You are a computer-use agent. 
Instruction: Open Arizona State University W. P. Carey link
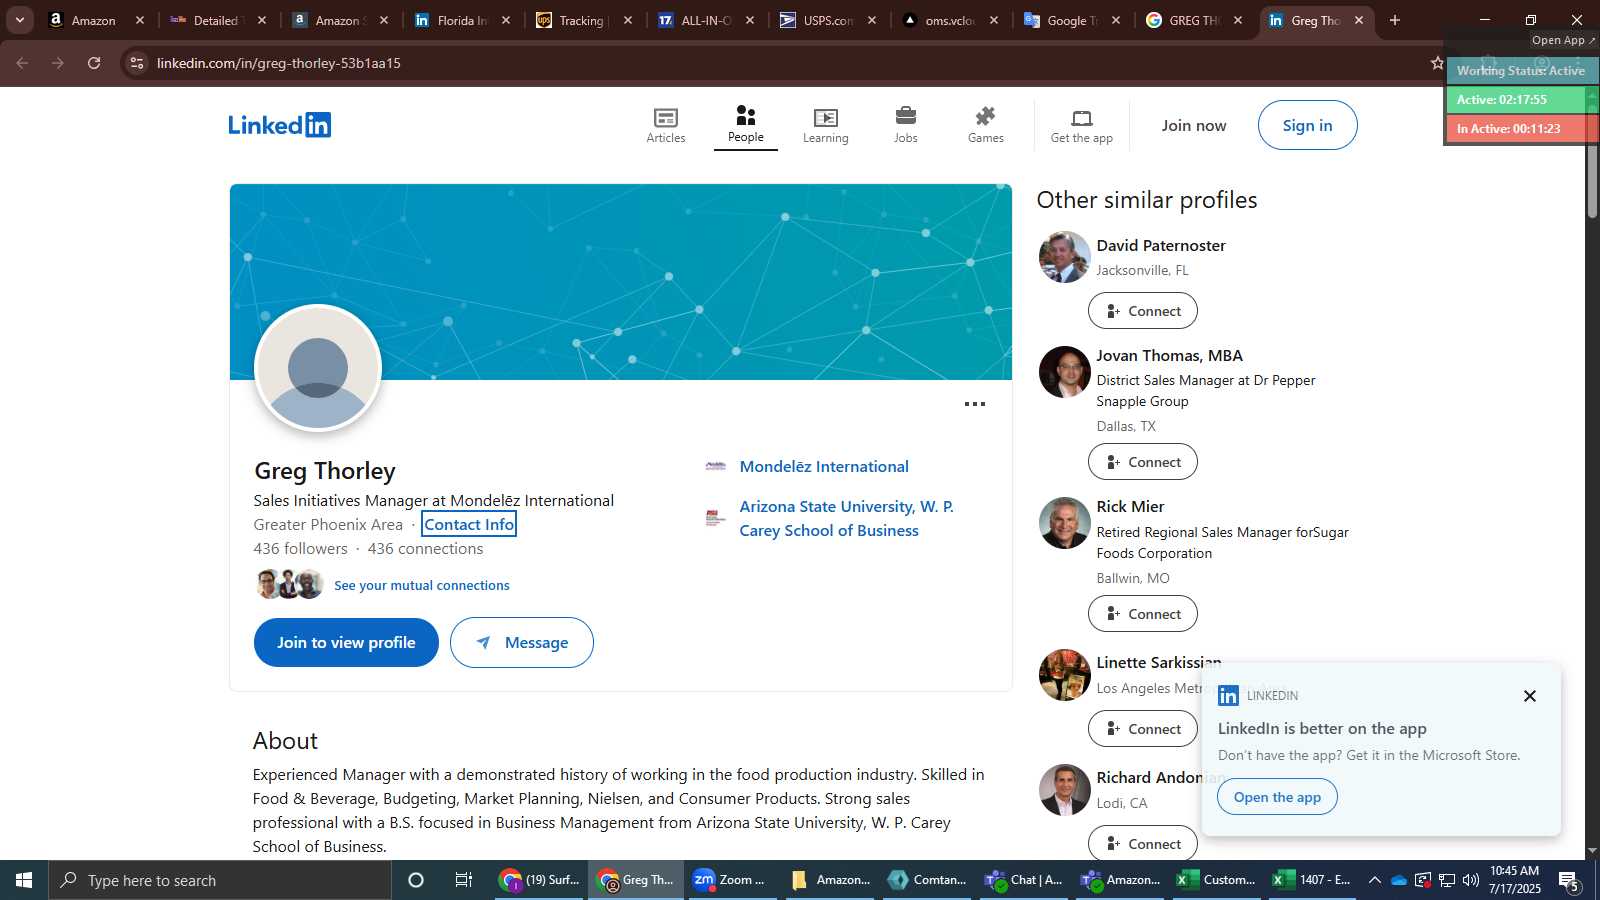point(846,518)
